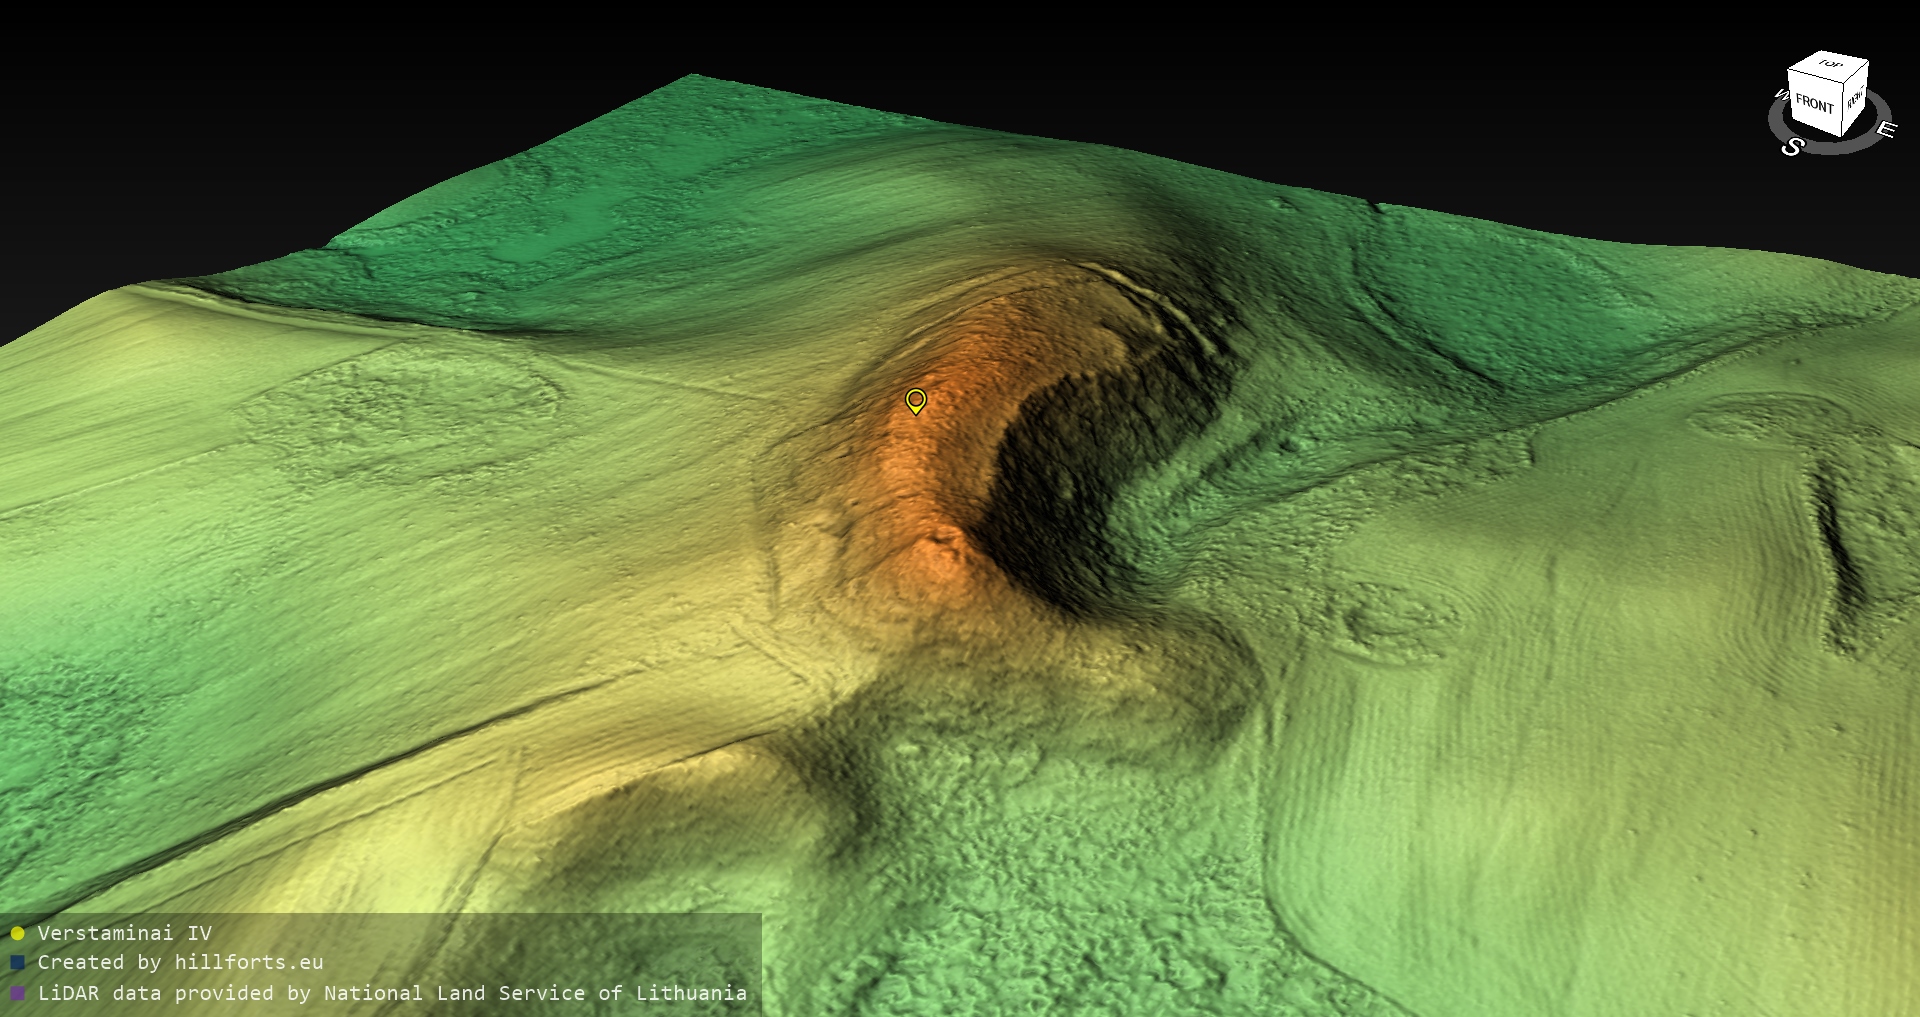Image resolution: width=1920 pixels, height=1017 pixels.
Task: Click the blue square beside Created by hillforts.eu
Action: 17,963
